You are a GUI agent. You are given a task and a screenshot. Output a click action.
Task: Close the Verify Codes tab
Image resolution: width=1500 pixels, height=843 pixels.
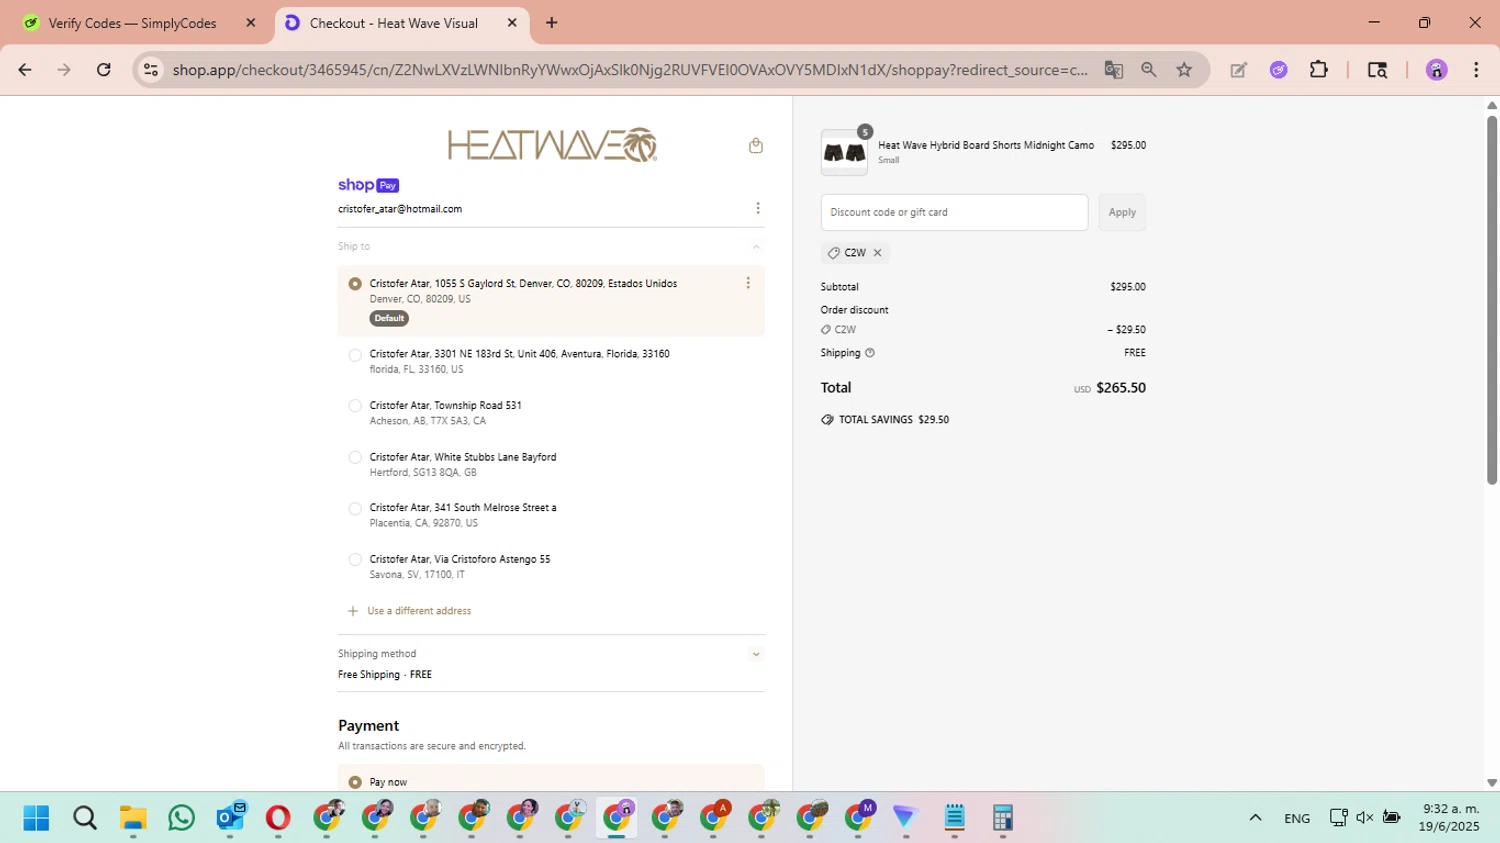click(x=251, y=23)
